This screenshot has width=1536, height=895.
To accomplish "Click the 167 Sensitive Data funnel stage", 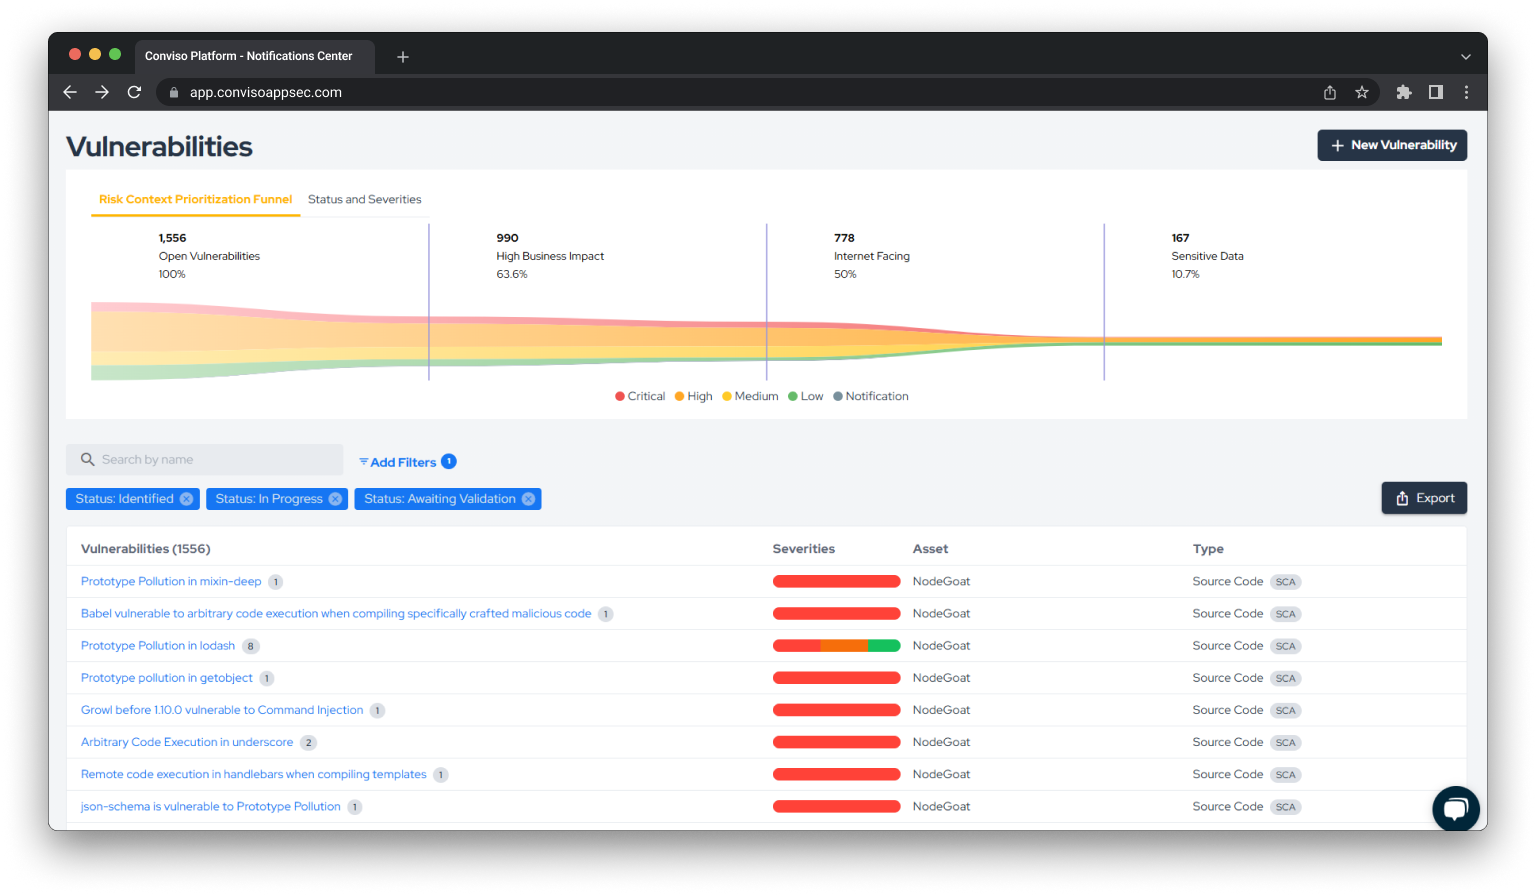I will click(1207, 256).
